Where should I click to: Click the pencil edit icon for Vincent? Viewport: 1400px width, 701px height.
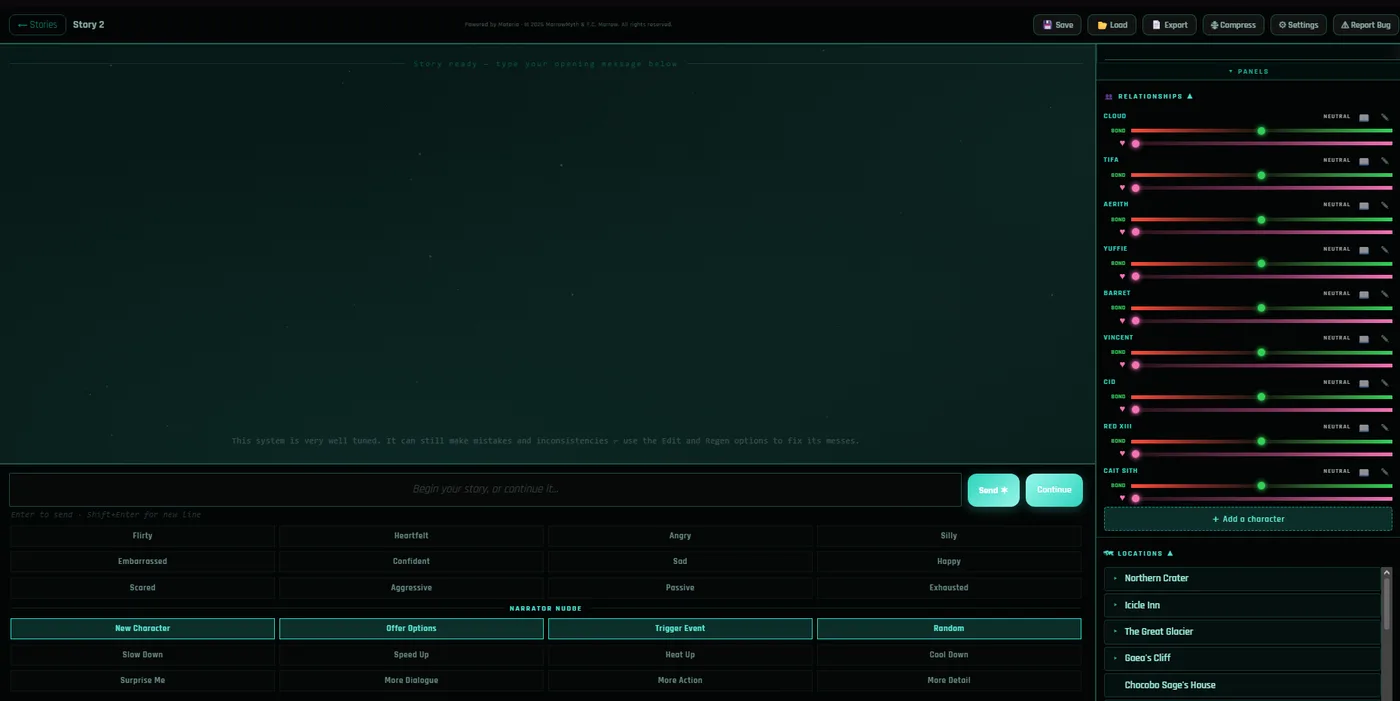coord(1385,338)
